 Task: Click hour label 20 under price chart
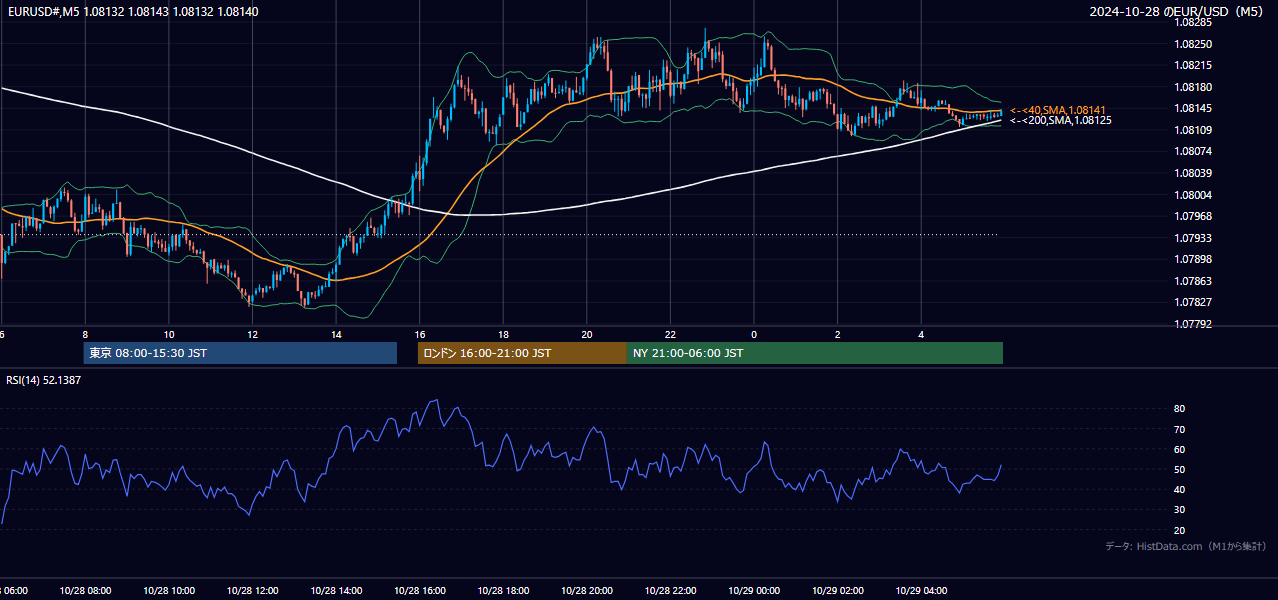tap(587, 334)
